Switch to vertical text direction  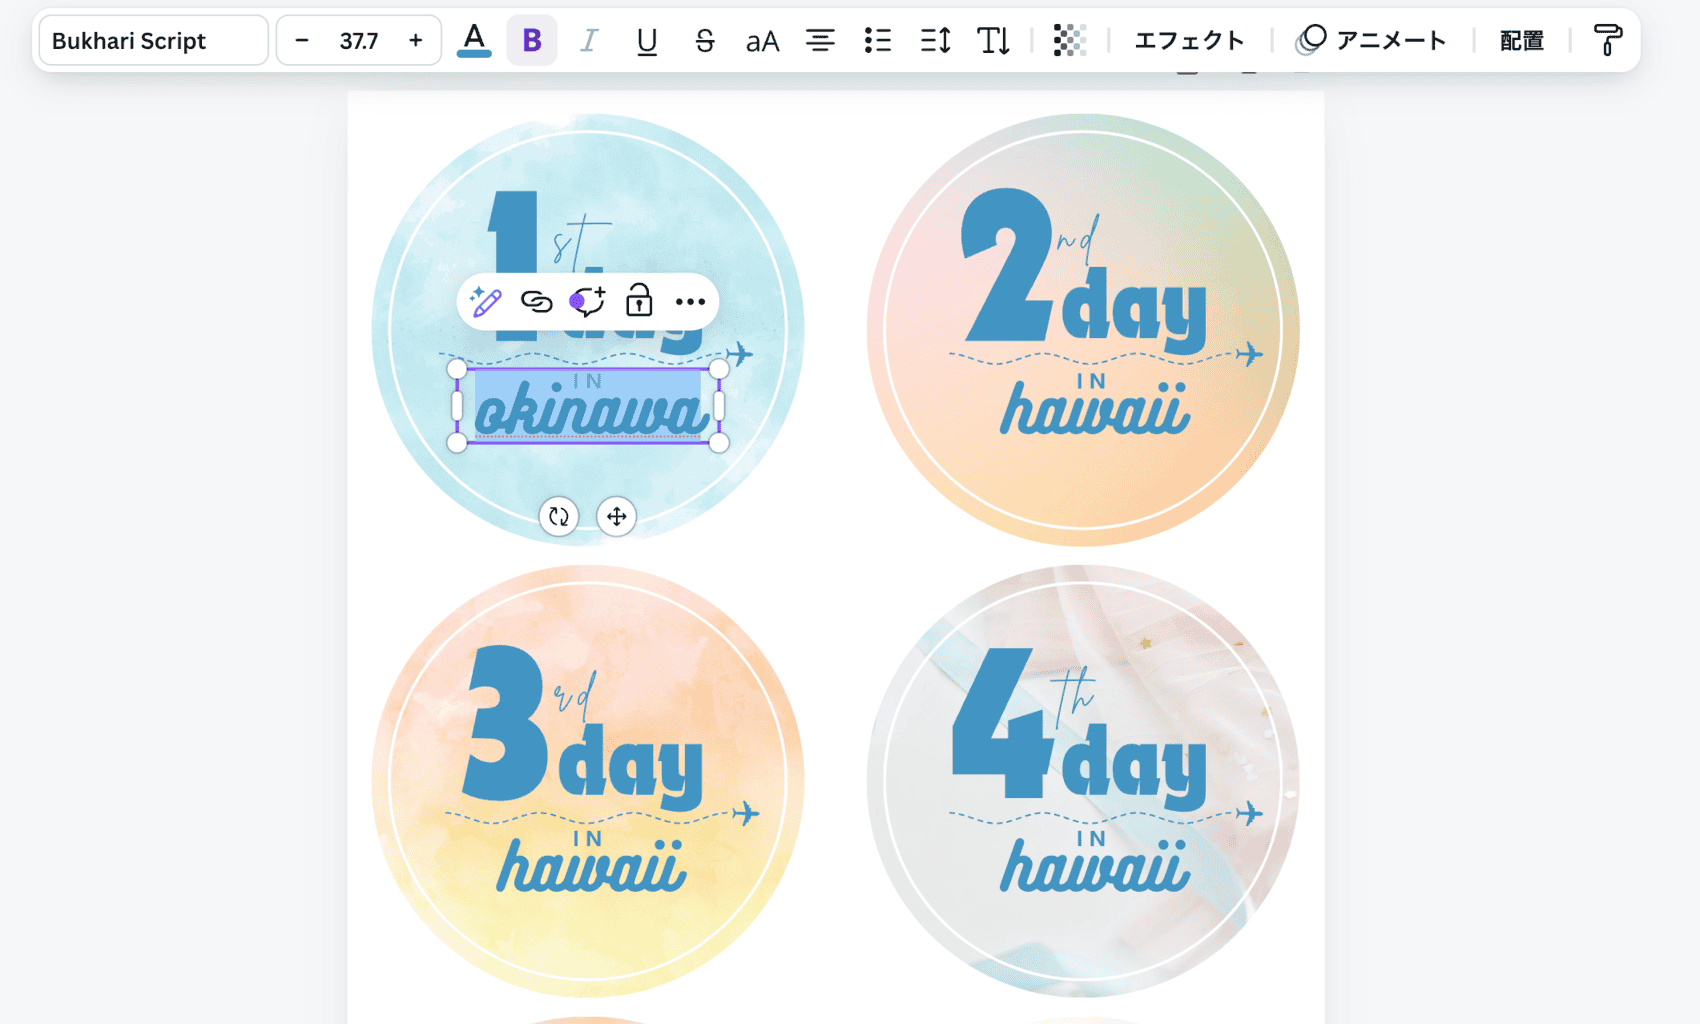(x=993, y=41)
